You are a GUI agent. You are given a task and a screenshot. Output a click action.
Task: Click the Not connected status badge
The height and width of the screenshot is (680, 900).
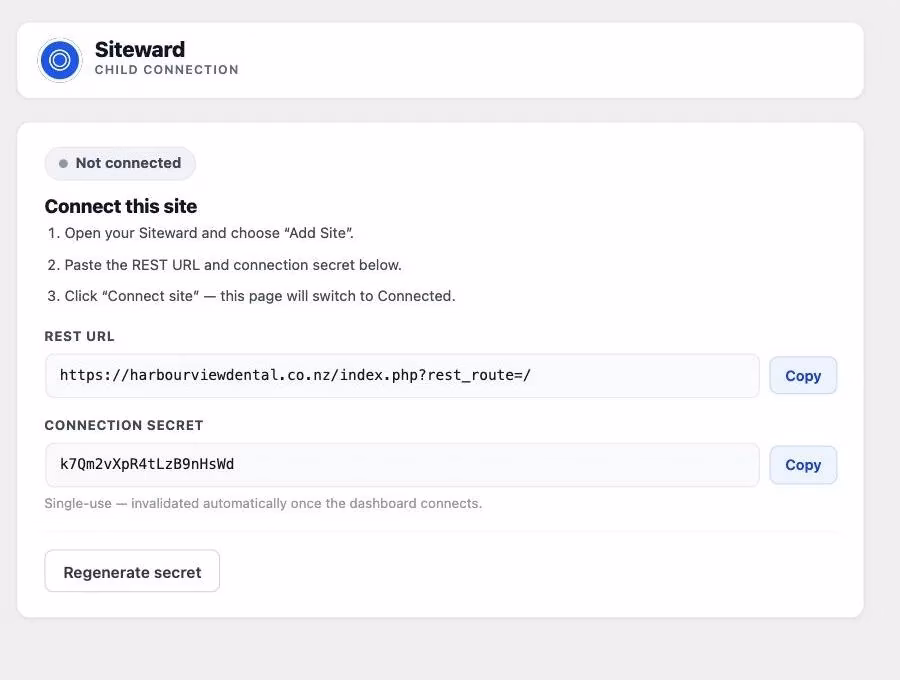point(120,163)
